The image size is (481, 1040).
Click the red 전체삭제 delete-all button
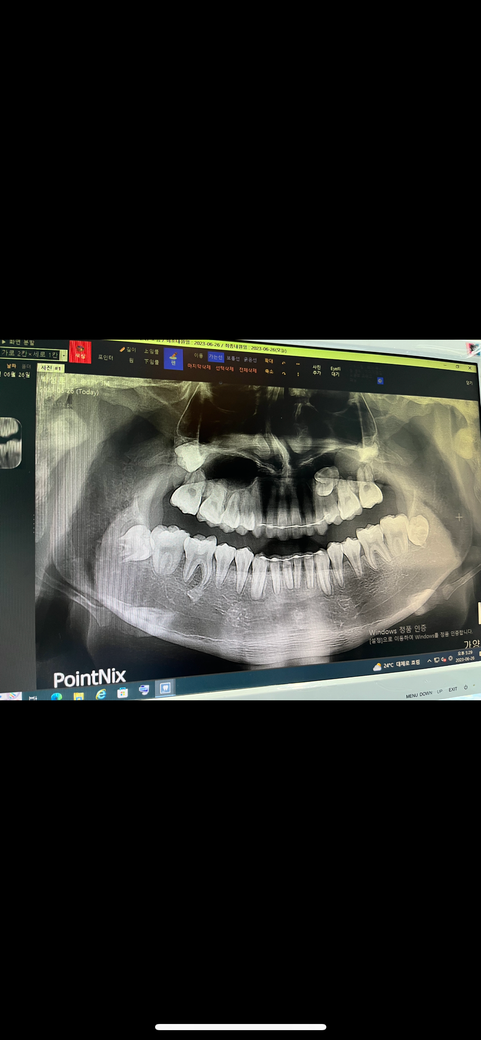click(x=247, y=369)
